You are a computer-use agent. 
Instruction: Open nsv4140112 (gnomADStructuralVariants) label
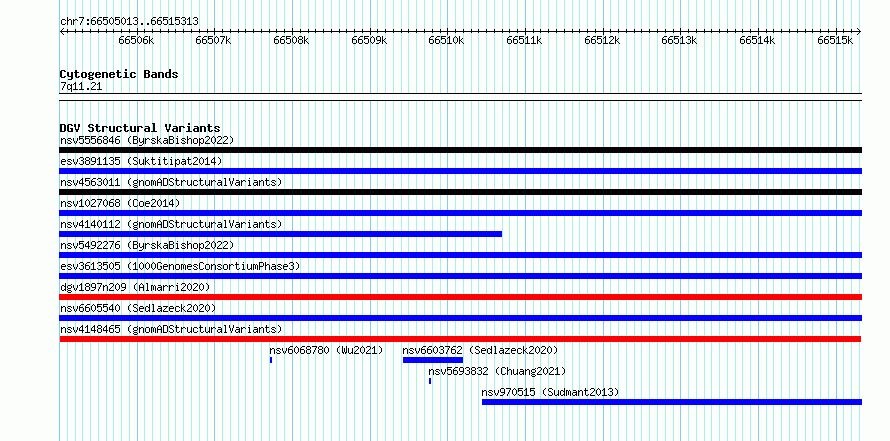pyautogui.click(x=171, y=224)
